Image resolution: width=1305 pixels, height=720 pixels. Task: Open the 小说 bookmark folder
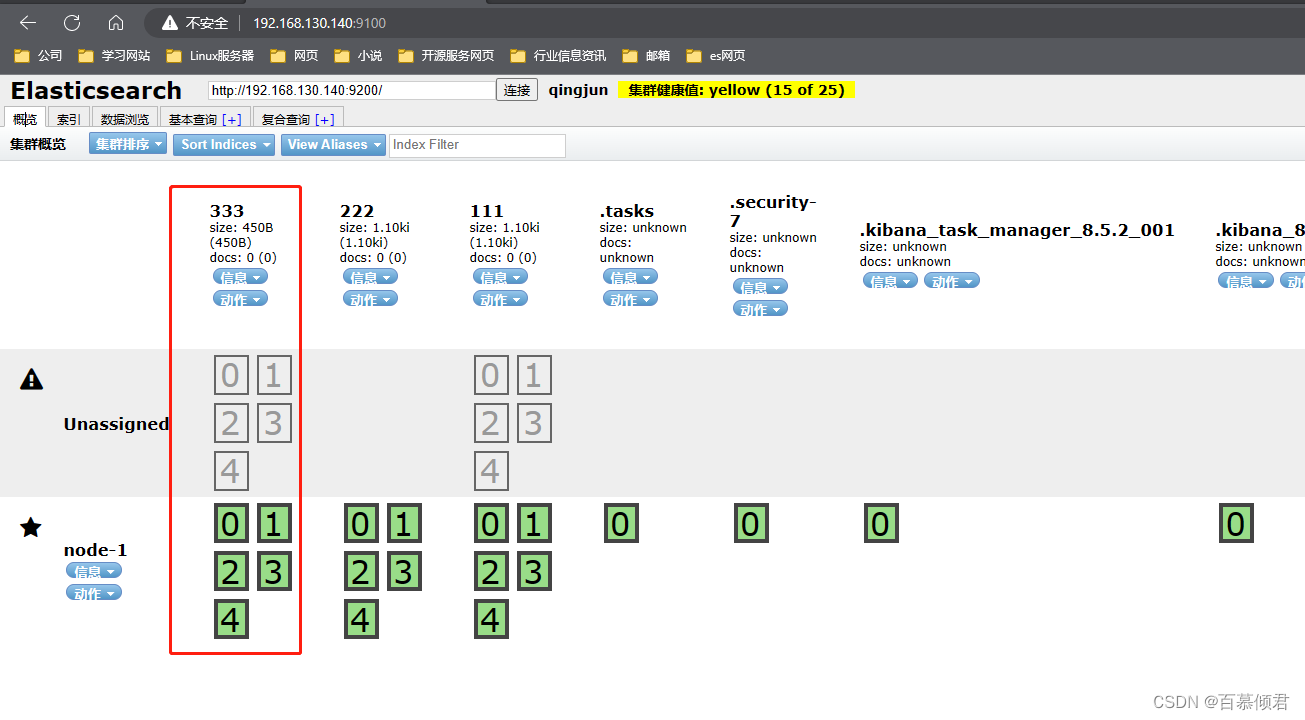pyautogui.click(x=358, y=56)
